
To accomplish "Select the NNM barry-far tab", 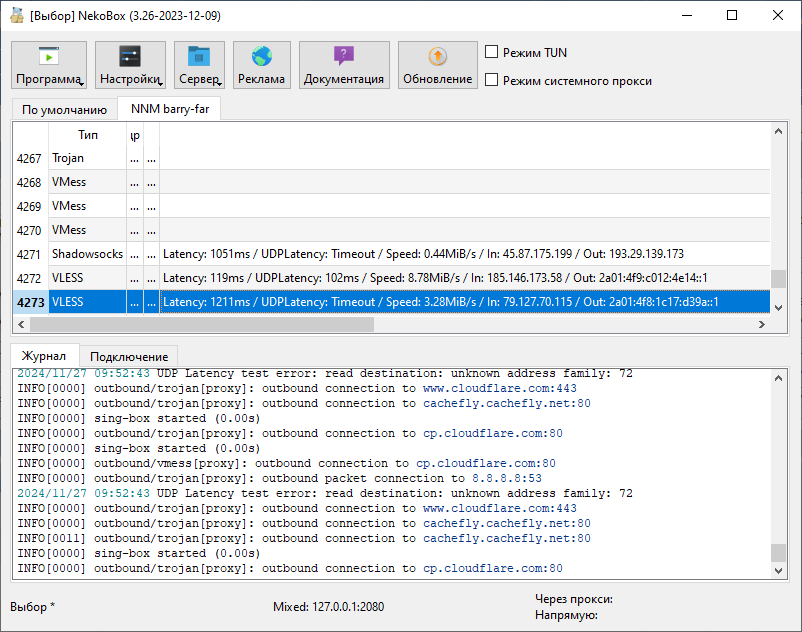I will (168, 110).
